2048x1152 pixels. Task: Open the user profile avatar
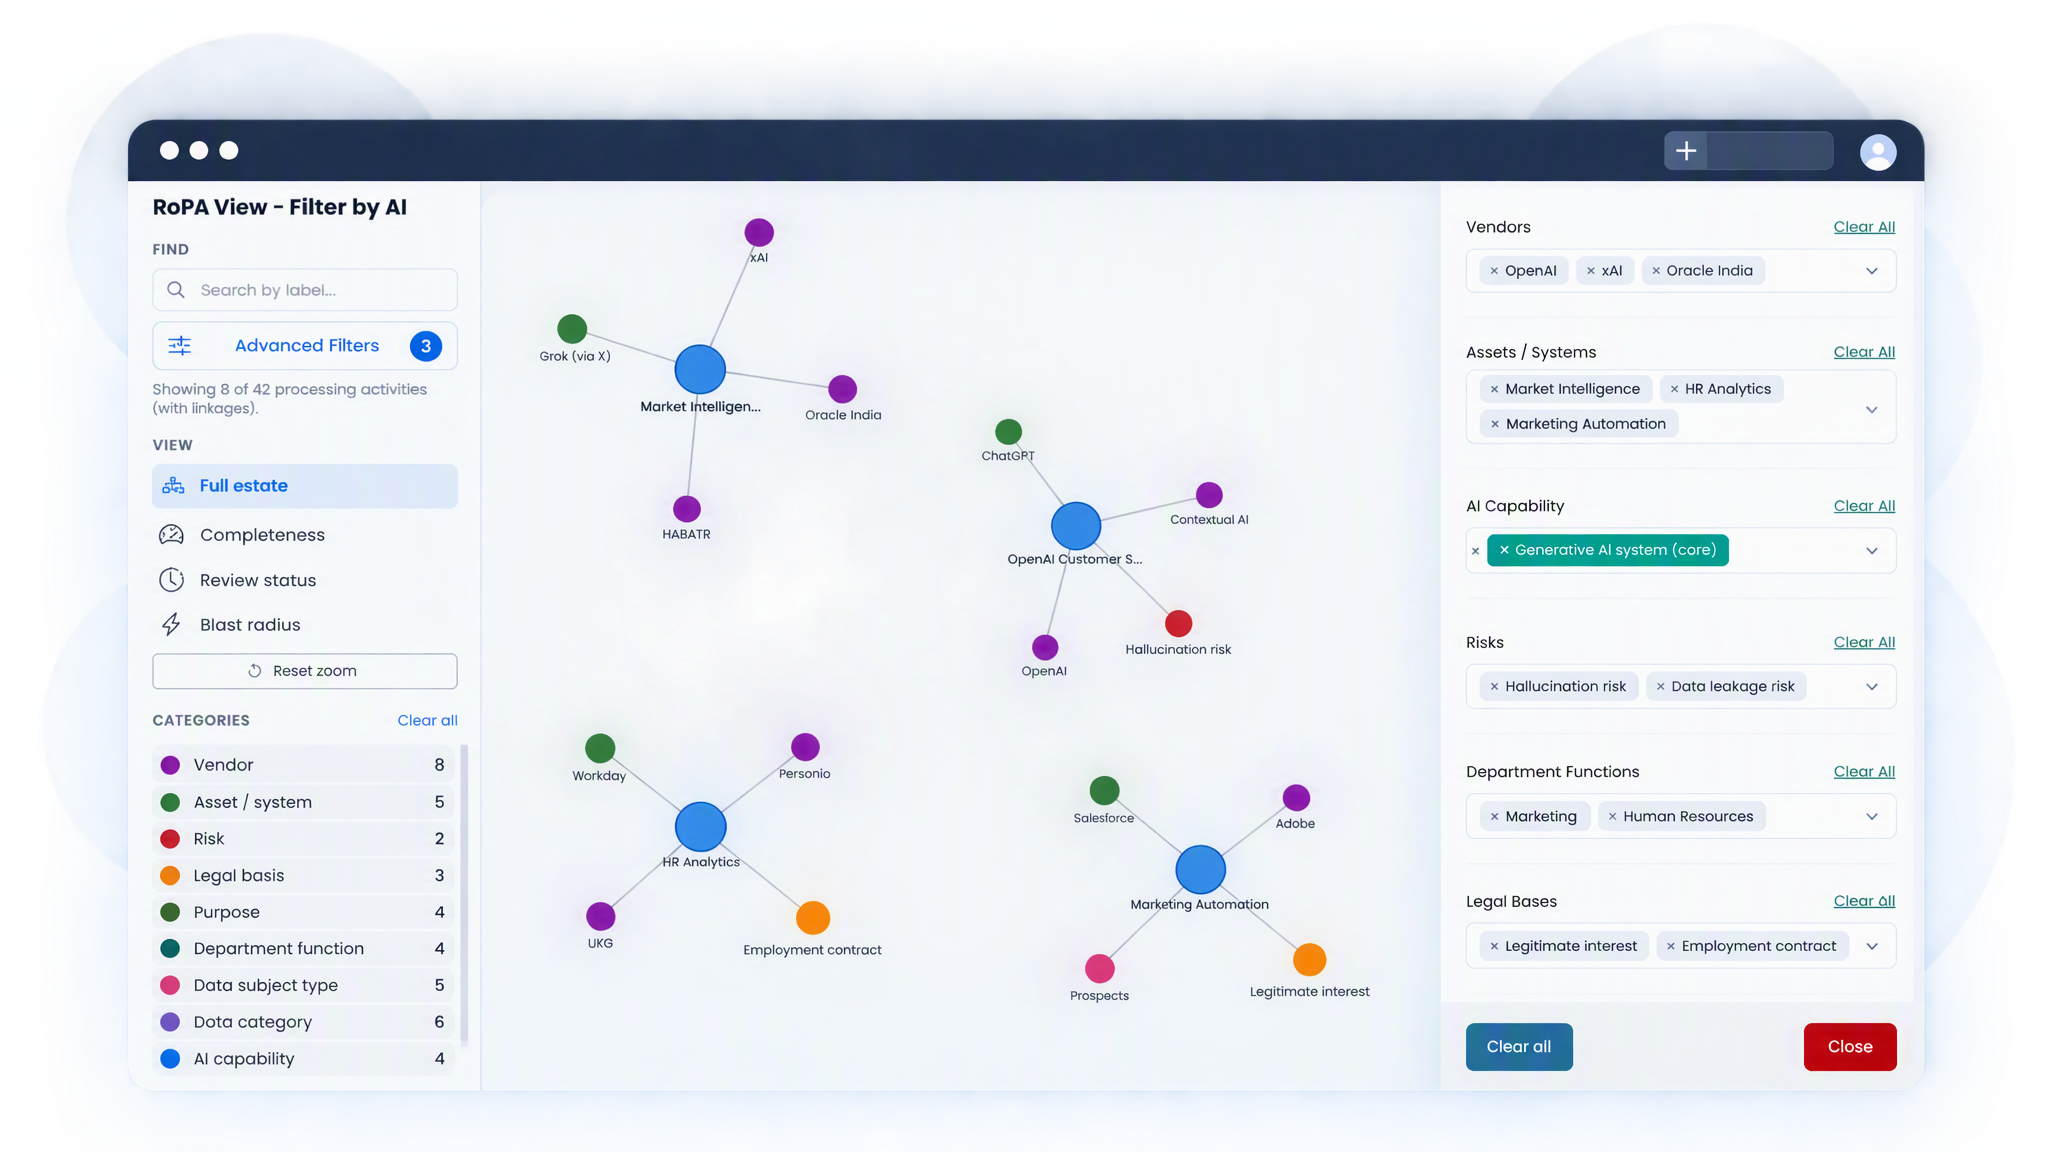click(x=1878, y=151)
